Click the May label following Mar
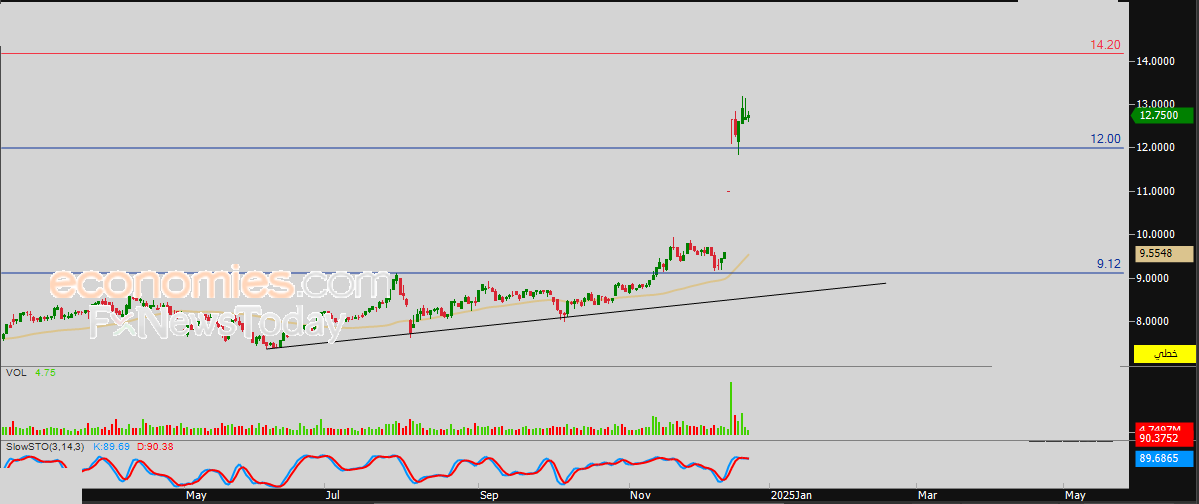Viewport: 1199px width, 504px height. coord(1075,496)
